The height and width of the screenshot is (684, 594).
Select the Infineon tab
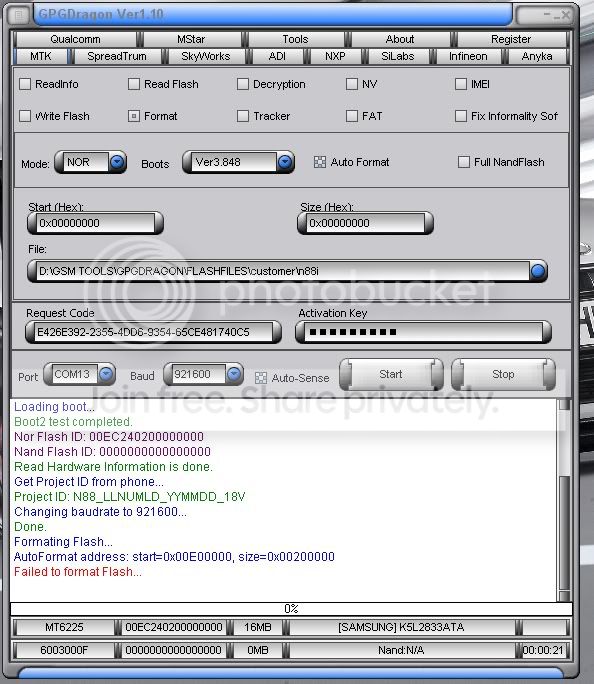[468, 56]
